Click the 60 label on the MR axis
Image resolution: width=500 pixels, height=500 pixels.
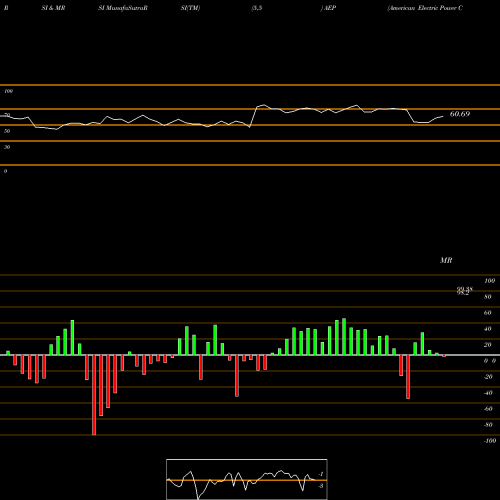(x=488, y=313)
